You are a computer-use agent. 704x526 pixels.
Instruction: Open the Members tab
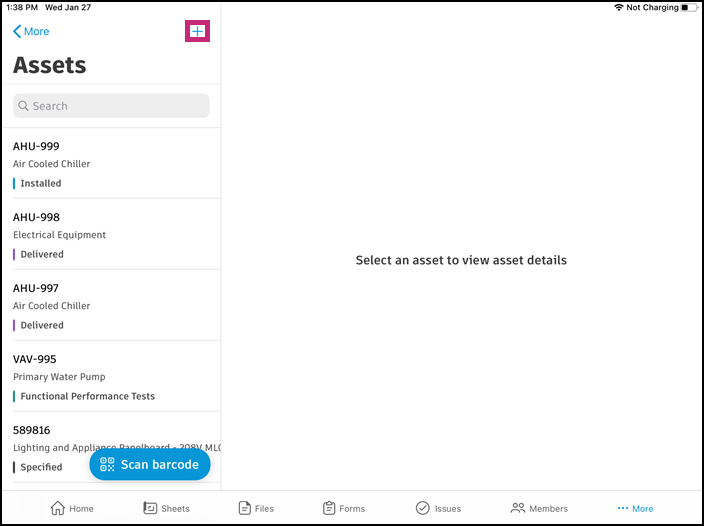(x=538, y=508)
